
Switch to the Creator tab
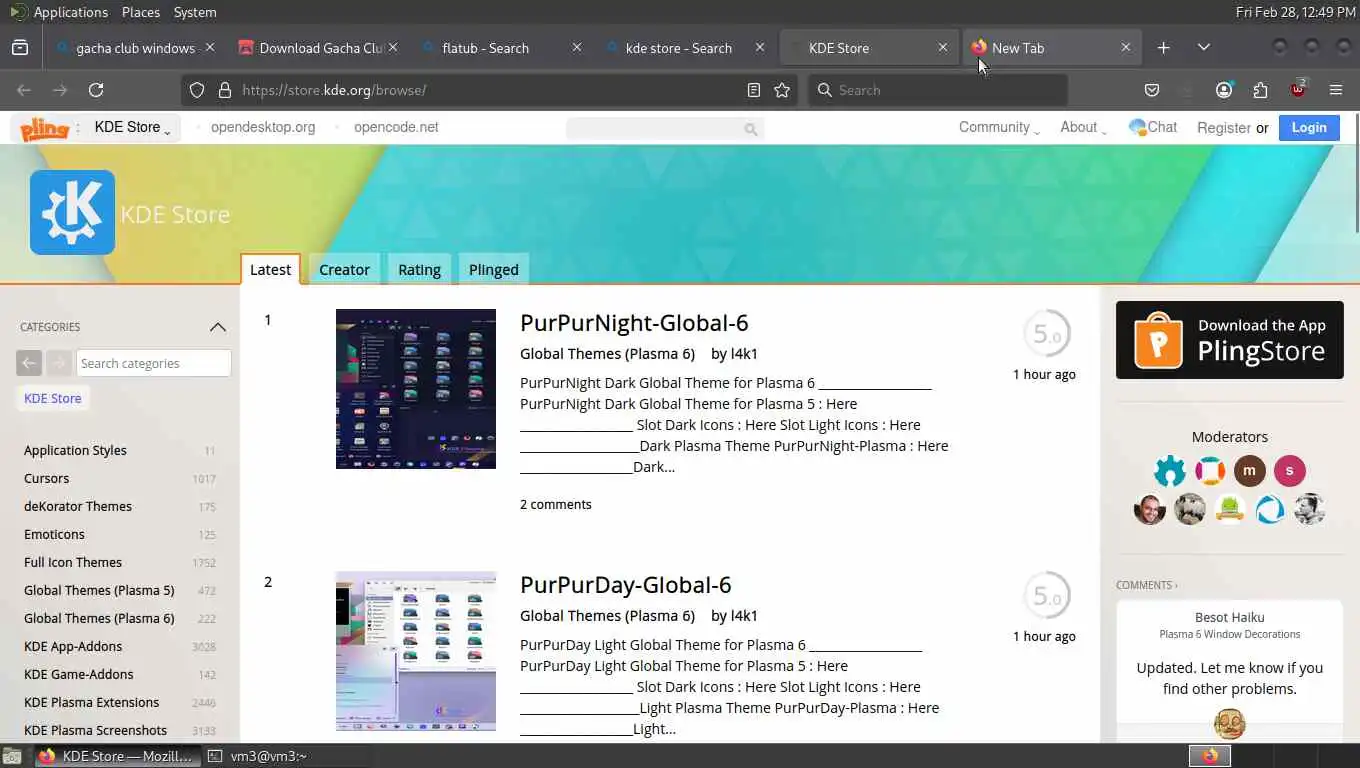(x=344, y=269)
